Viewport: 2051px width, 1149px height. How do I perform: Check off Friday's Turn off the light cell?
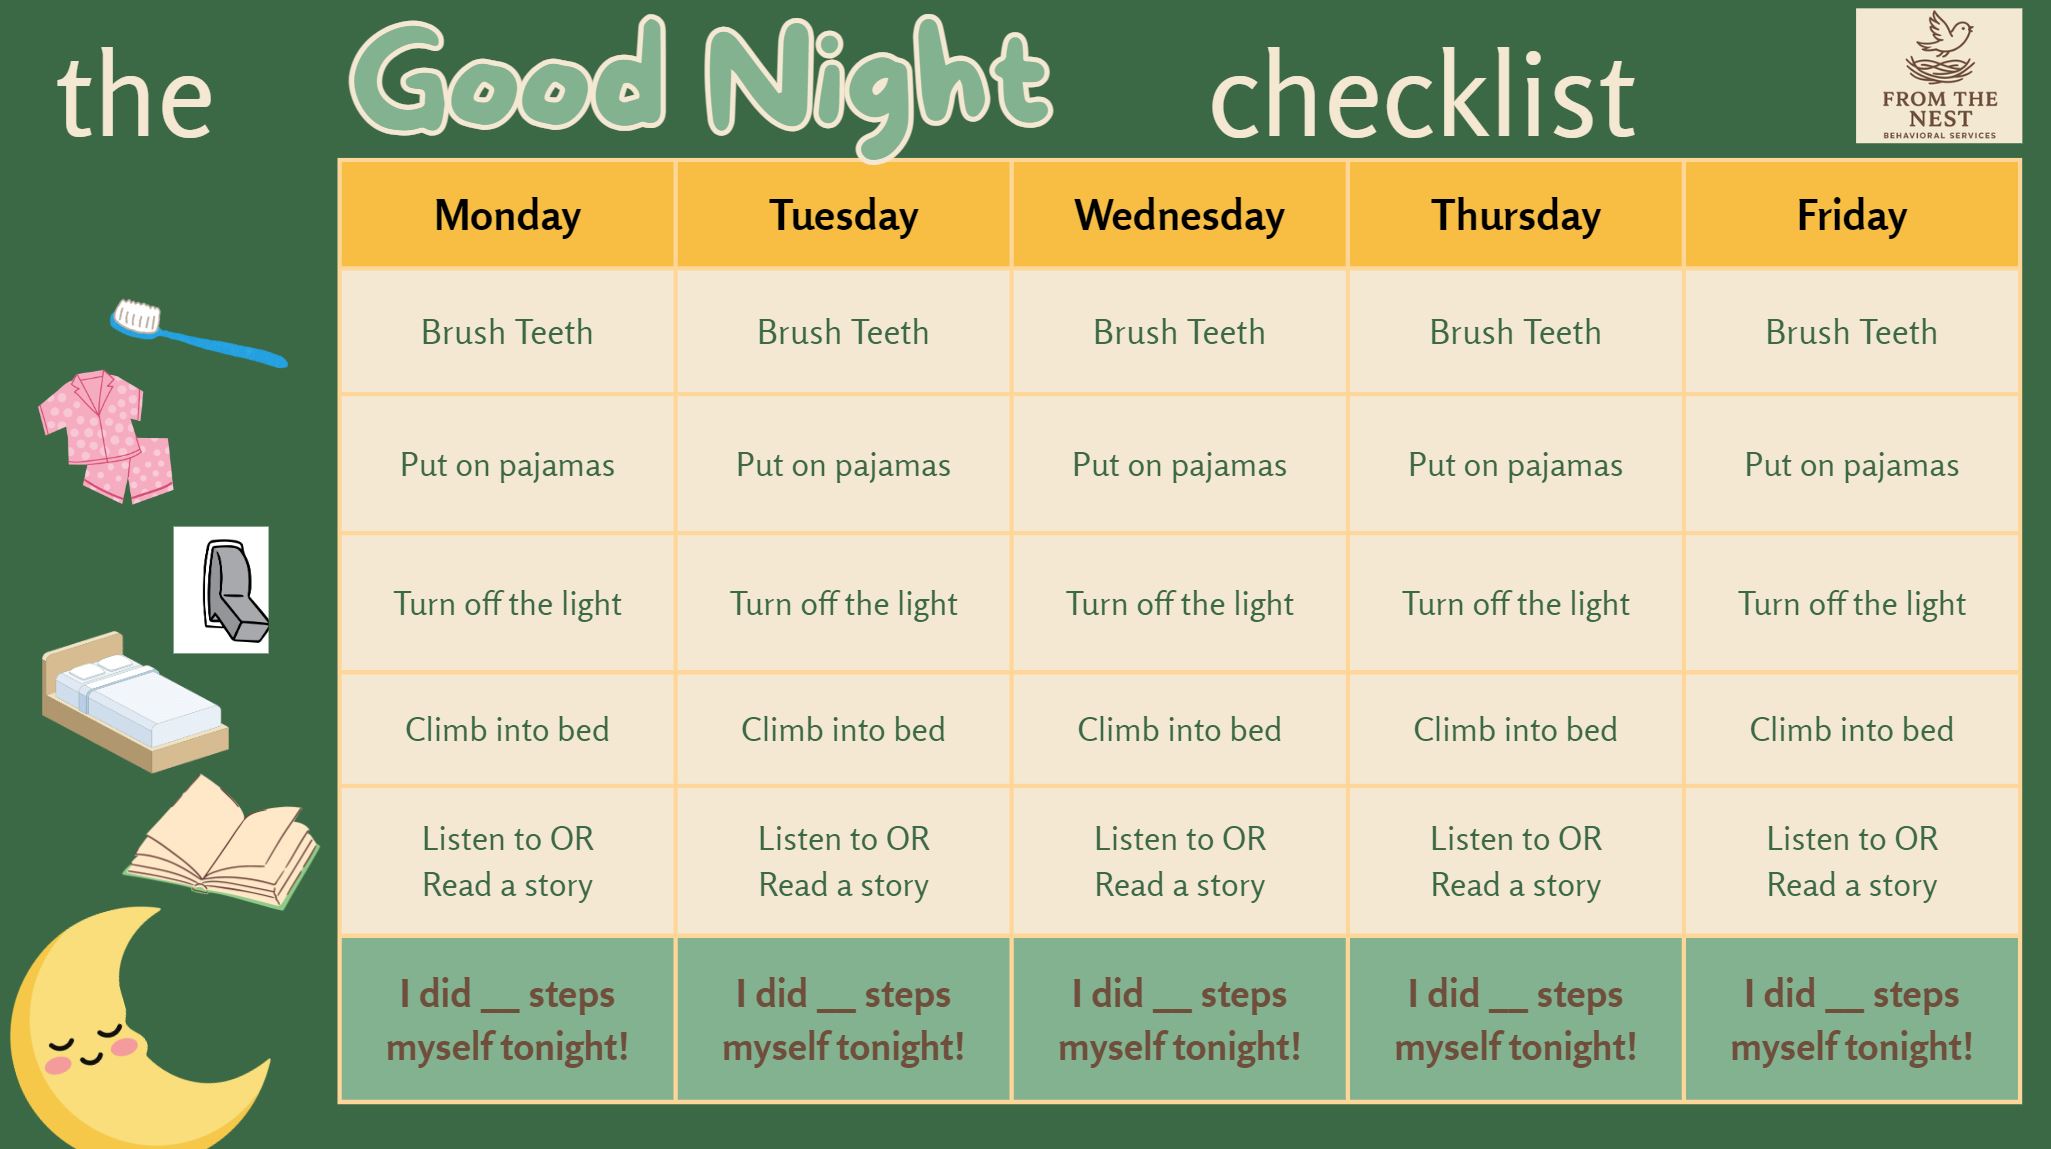[x=1851, y=604]
